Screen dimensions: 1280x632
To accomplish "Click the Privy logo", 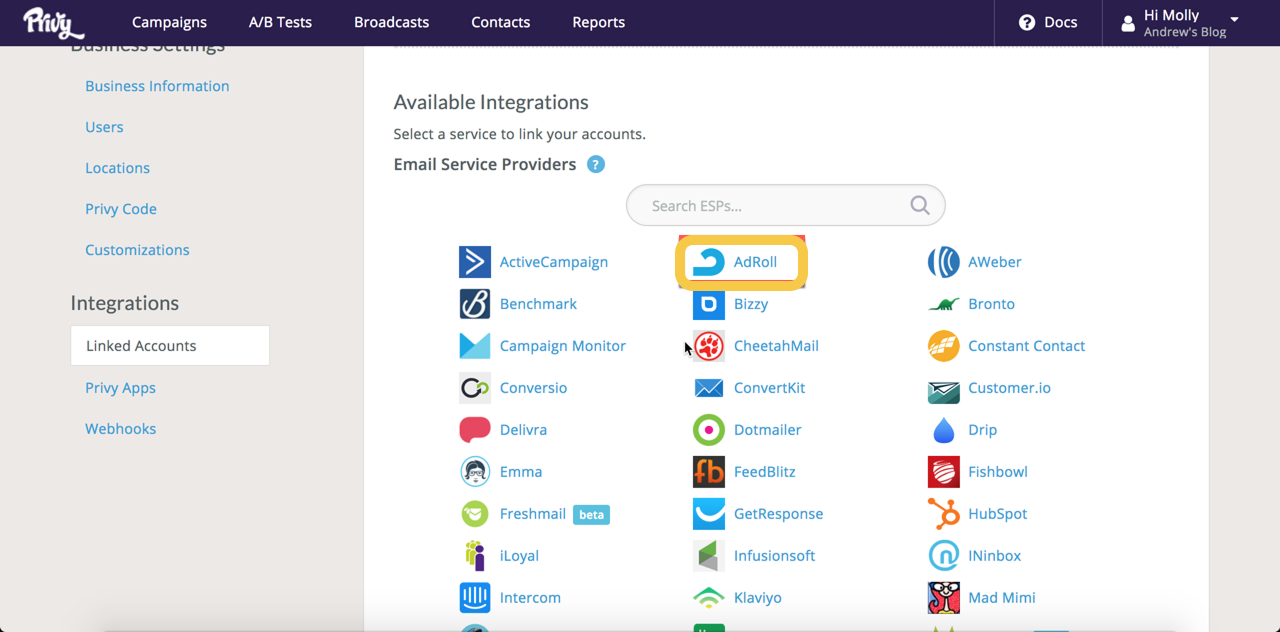I will pyautogui.click(x=52, y=22).
